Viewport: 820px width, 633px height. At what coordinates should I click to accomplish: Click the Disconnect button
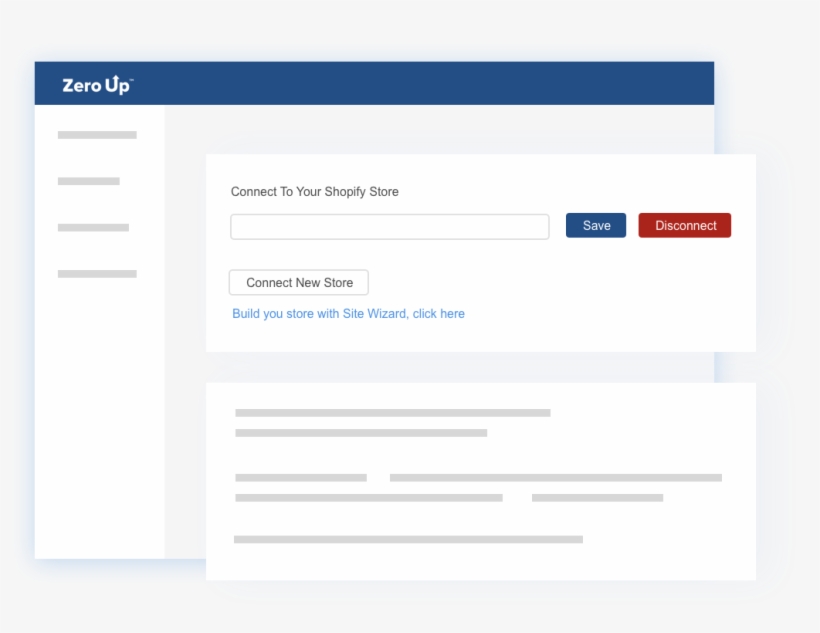684,225
